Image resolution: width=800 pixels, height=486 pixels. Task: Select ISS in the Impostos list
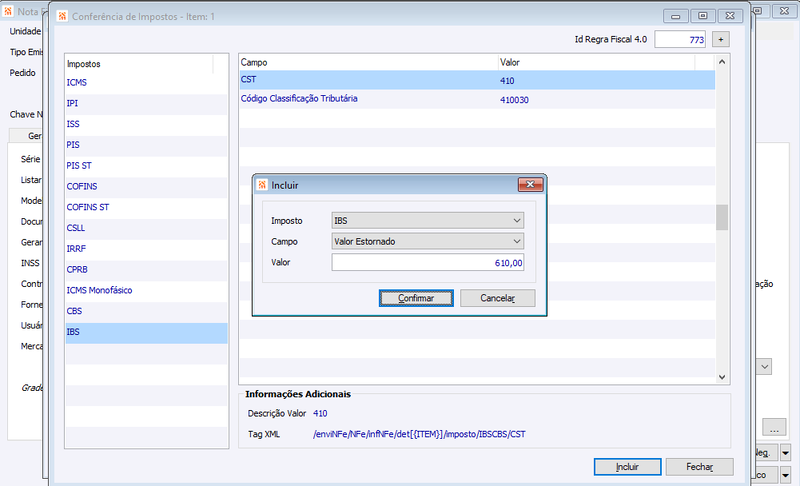(146, 124)
